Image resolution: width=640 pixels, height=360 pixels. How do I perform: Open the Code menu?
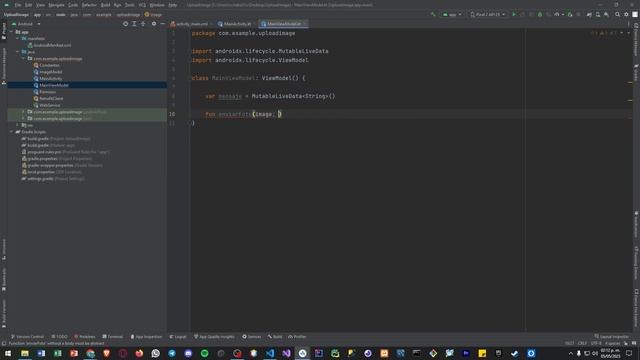pyautogui.click(x=73, y=5)
